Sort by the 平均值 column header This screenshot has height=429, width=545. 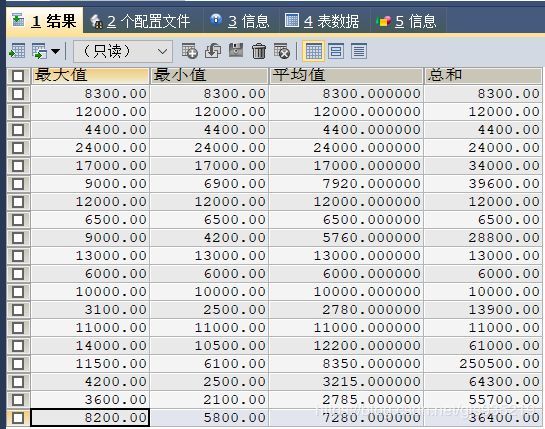point(346,75)
